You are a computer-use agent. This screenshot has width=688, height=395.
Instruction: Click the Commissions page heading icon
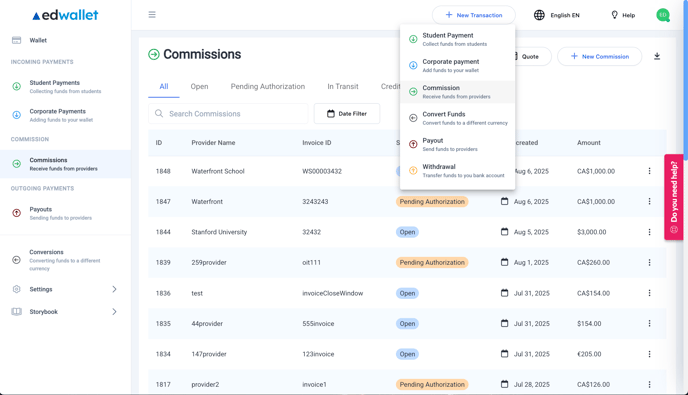[154, 54]
